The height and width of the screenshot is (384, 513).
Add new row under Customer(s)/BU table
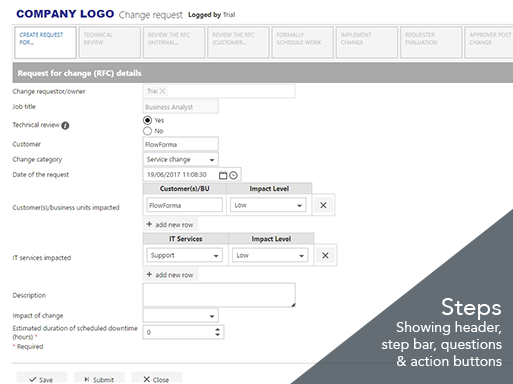170,225
